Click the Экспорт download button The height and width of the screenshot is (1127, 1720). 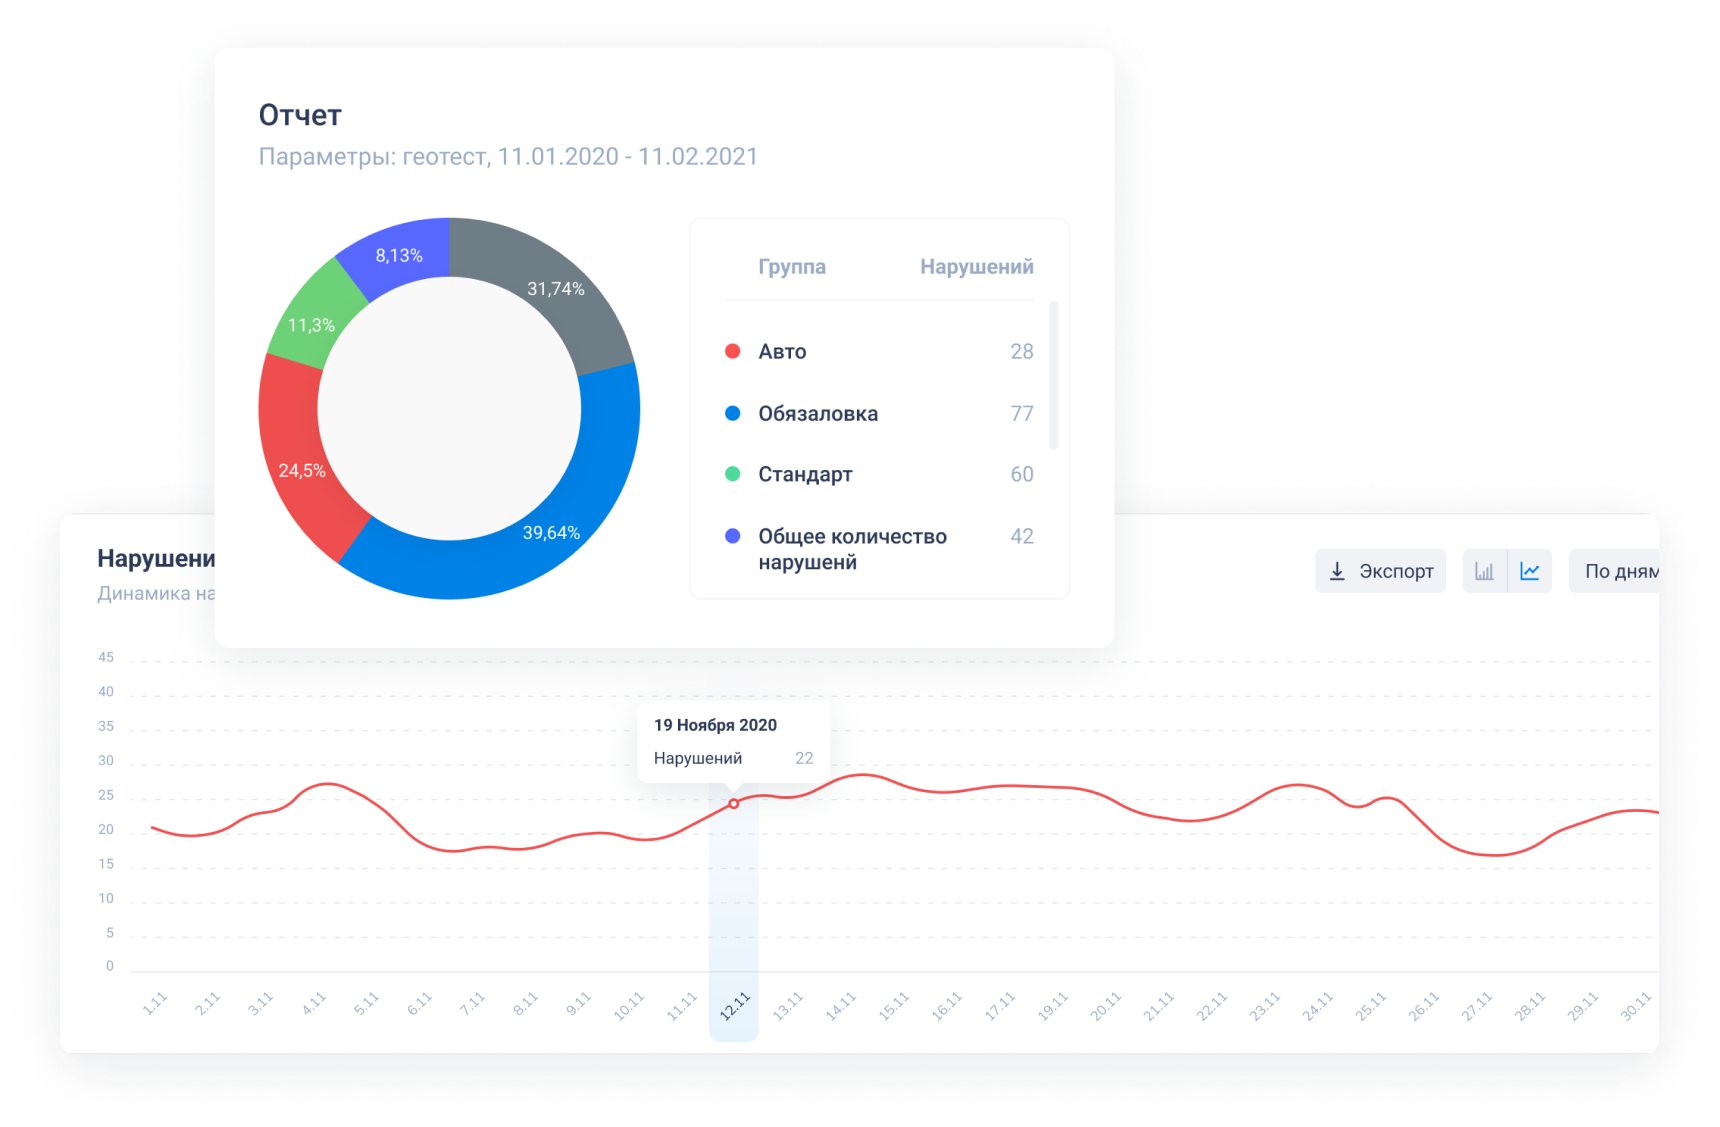click(1380, 571)
